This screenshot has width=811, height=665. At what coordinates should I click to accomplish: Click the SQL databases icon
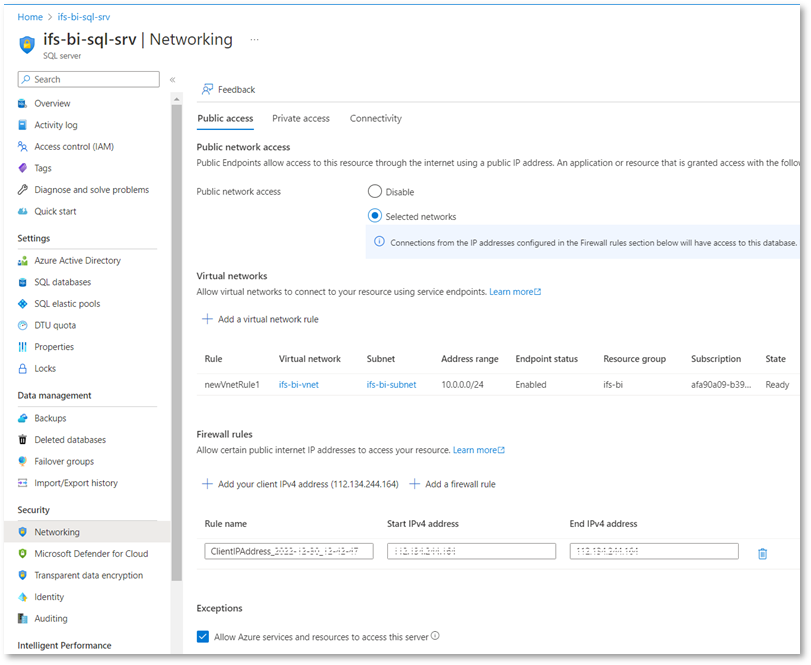(22, 282)
